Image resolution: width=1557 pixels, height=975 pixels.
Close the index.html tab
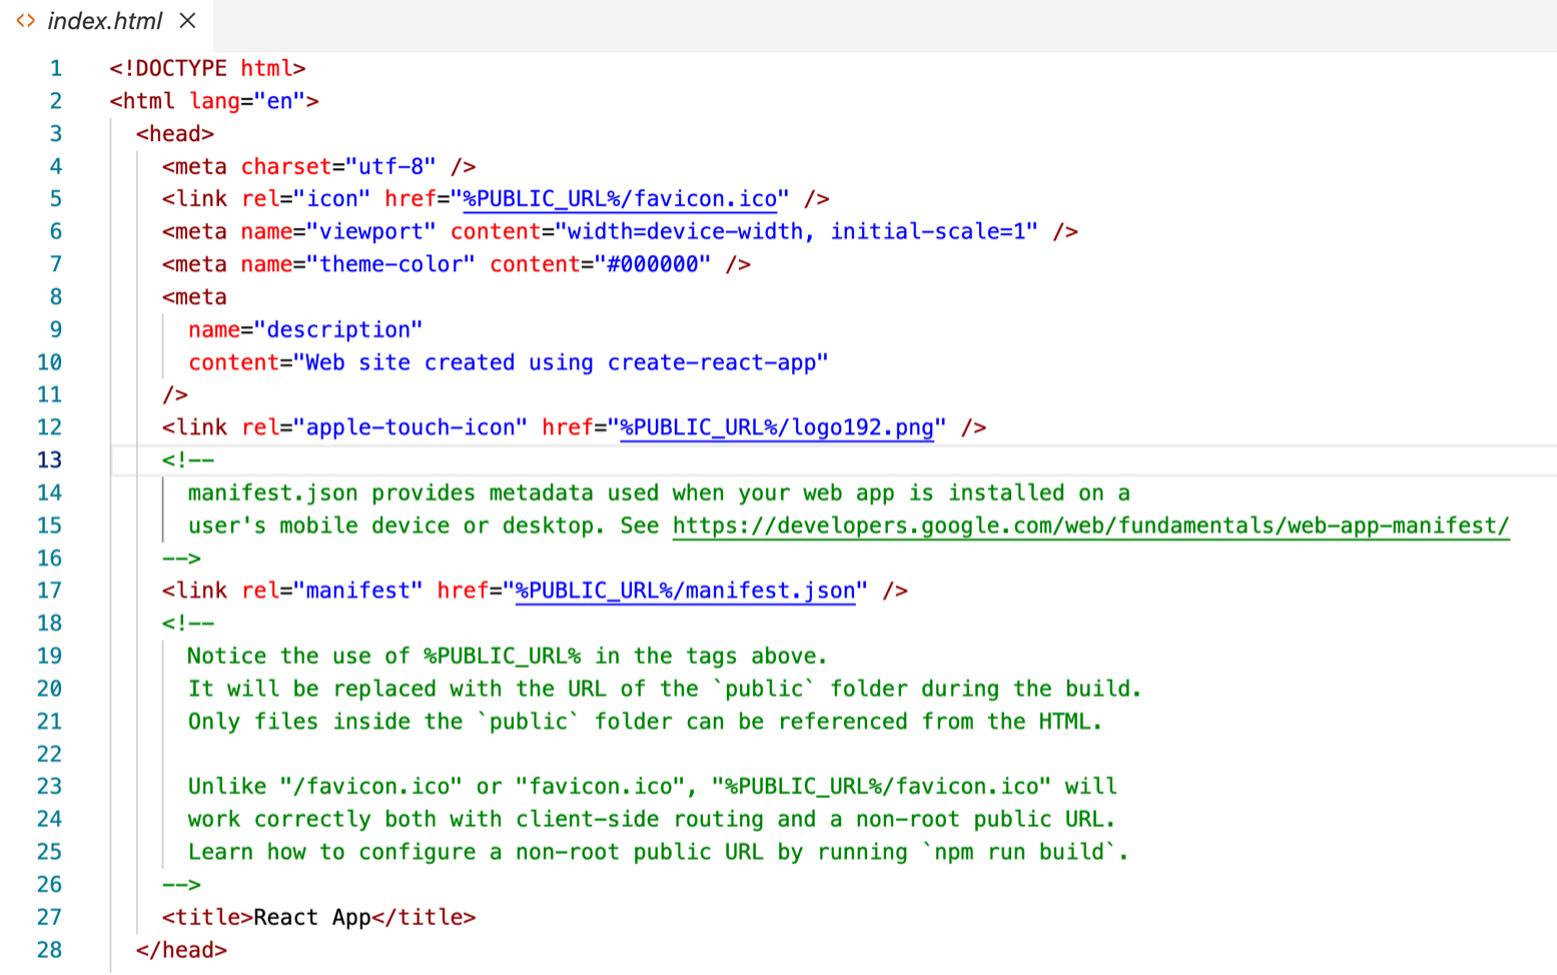[x=186, y=20]
